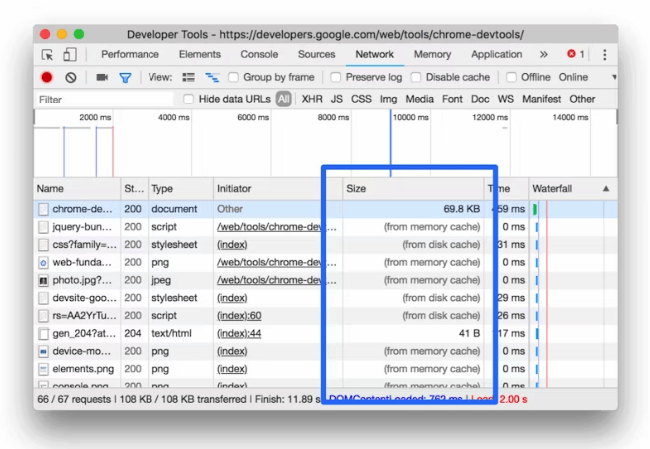The height and width of the screenshot is (449, 650).
Task: Filter requests by Other
Action: tap(582, 99)
